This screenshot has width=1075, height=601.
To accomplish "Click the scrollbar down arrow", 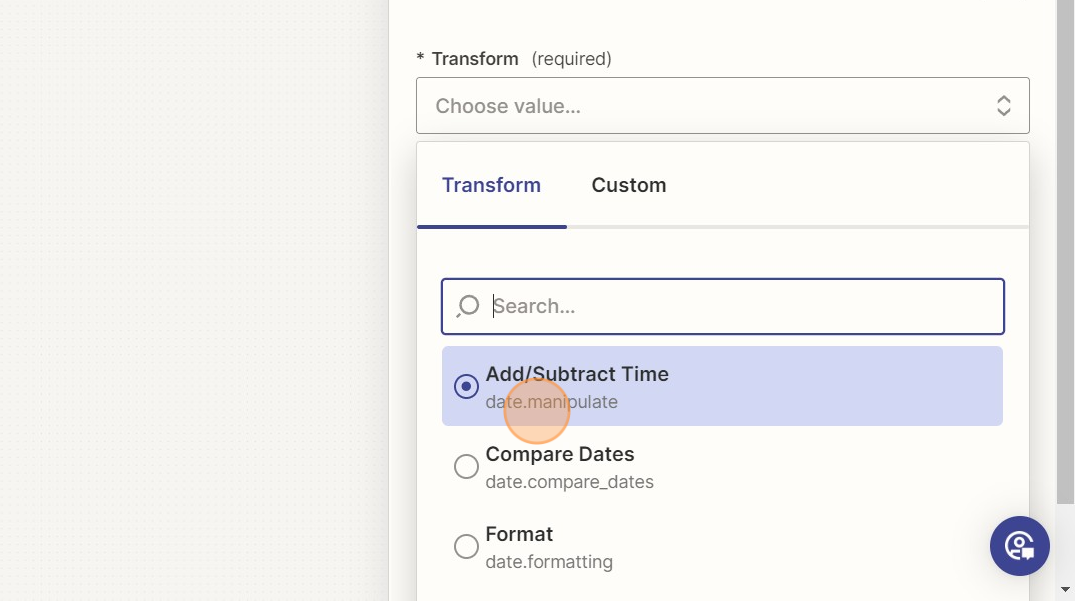I will click(1065, 590).
